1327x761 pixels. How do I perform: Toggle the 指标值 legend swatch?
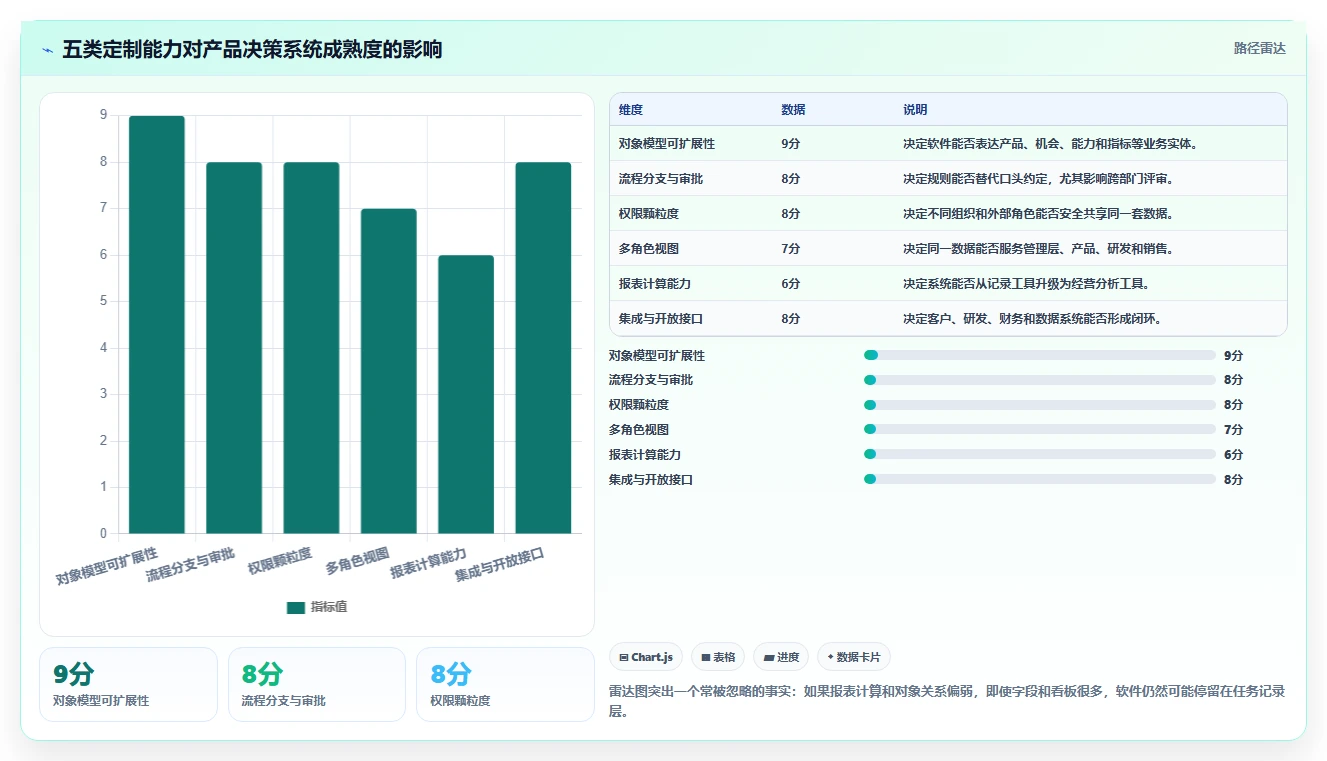[x=295, y=607]
